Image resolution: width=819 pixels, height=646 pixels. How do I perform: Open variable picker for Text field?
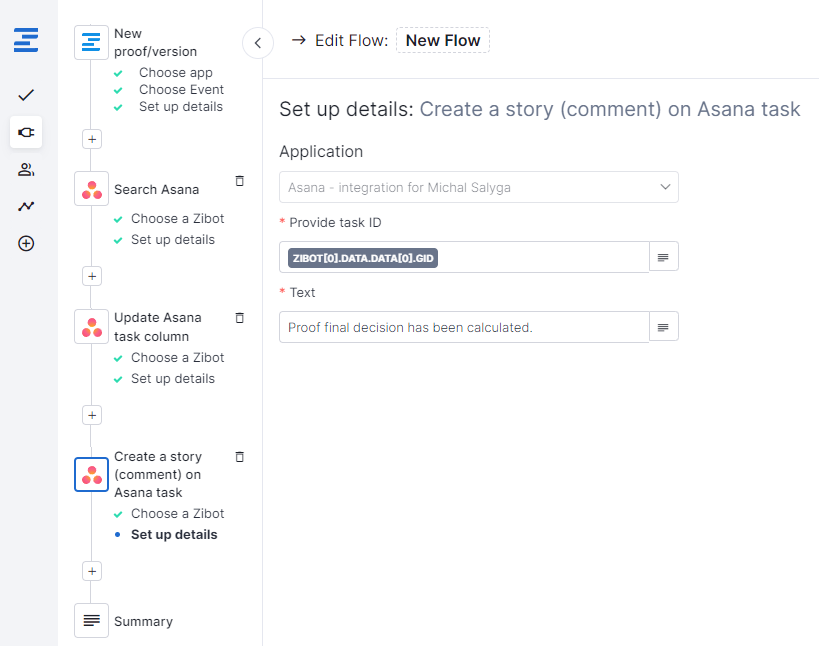click(x=663, y=327)
